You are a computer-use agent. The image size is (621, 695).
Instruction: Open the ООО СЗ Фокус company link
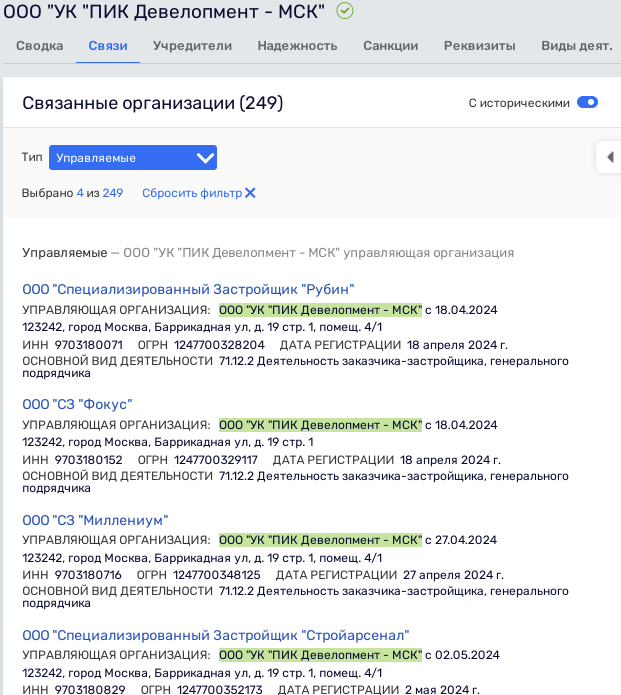point(77,404)
